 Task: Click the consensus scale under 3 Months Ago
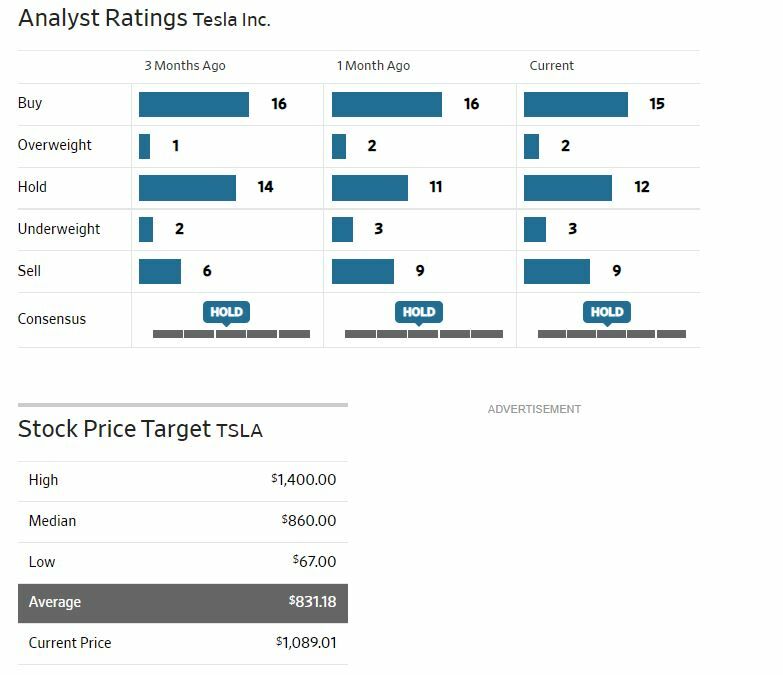(231, 334)
